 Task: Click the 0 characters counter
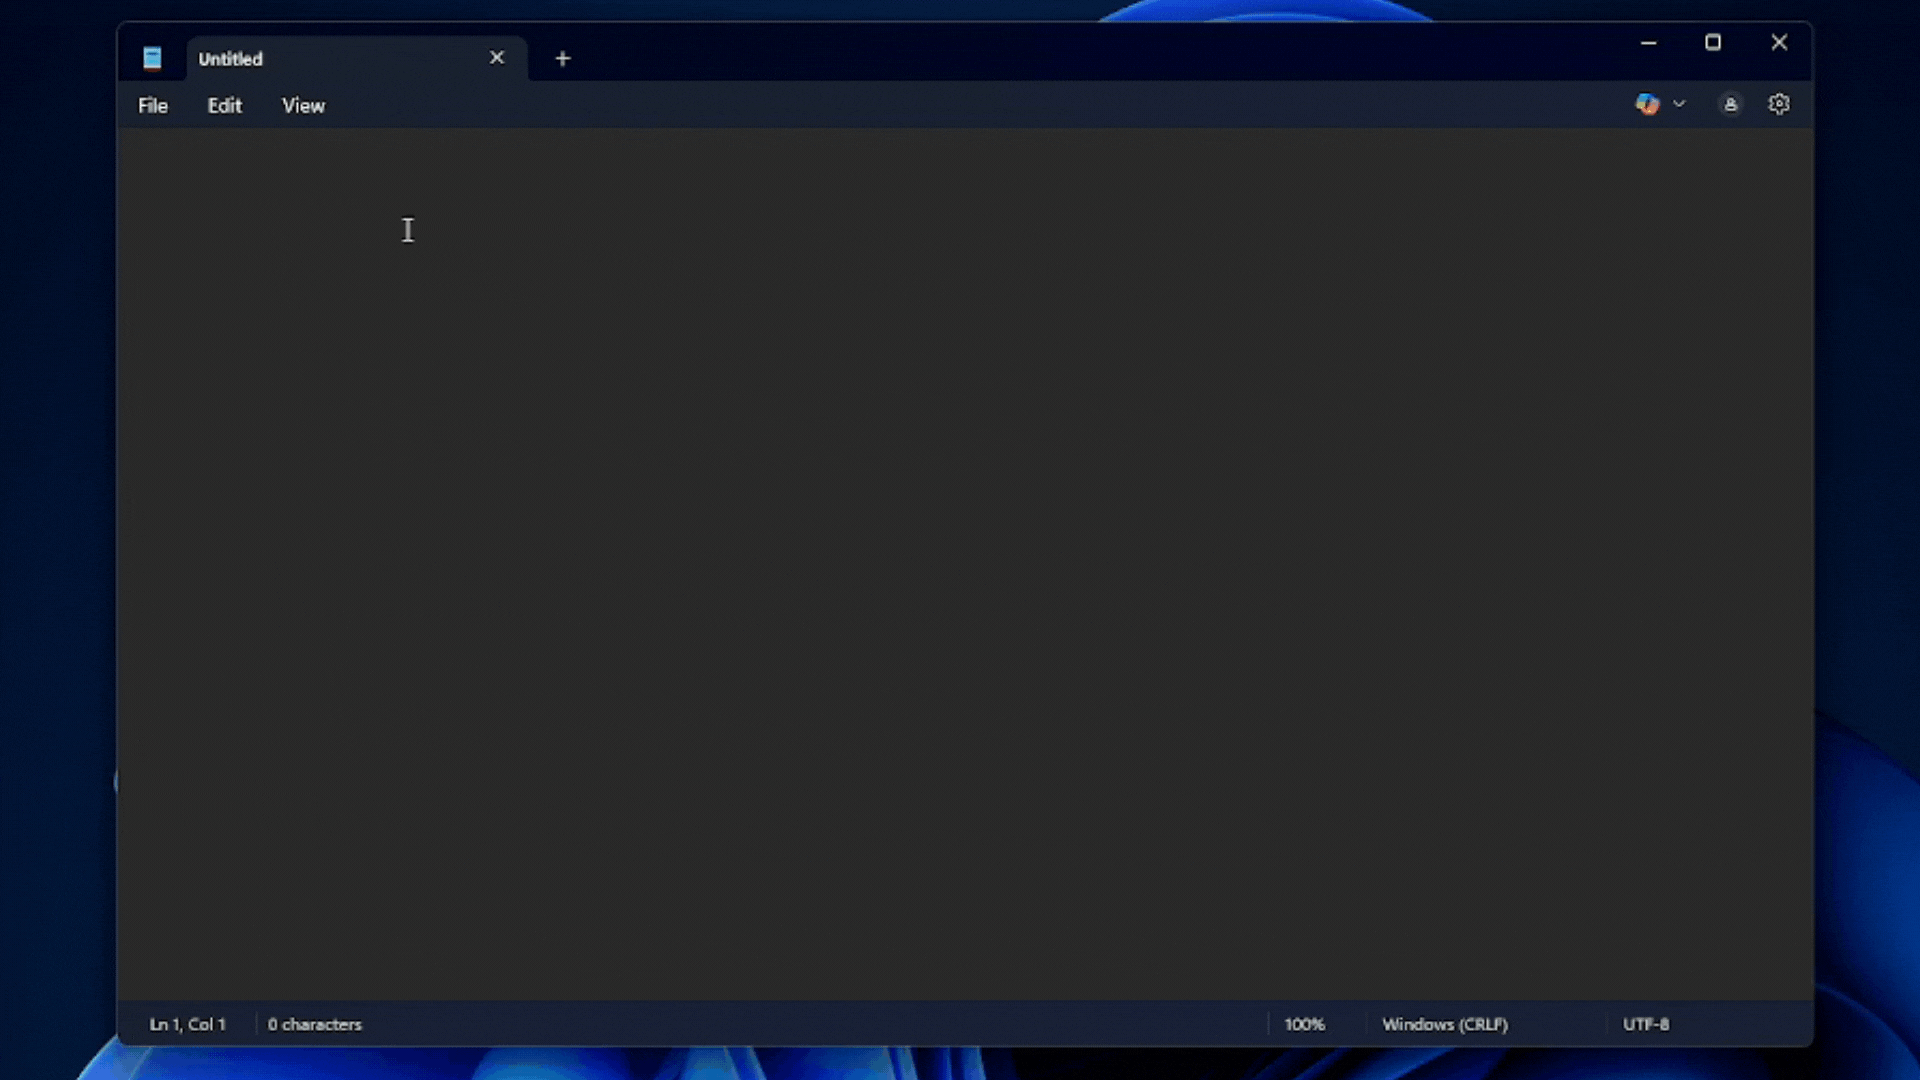315,1024
